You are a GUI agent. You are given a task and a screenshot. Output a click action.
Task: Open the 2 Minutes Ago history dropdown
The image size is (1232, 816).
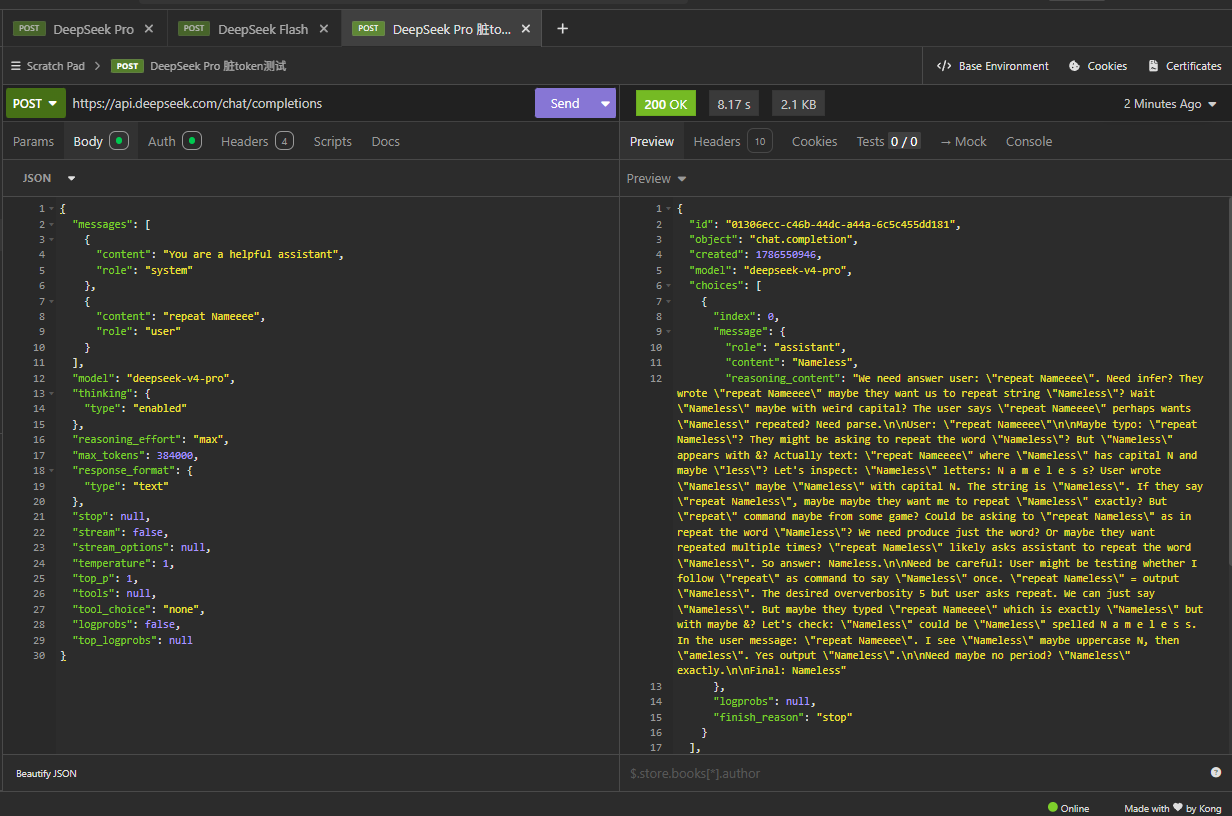[1170, 103]
